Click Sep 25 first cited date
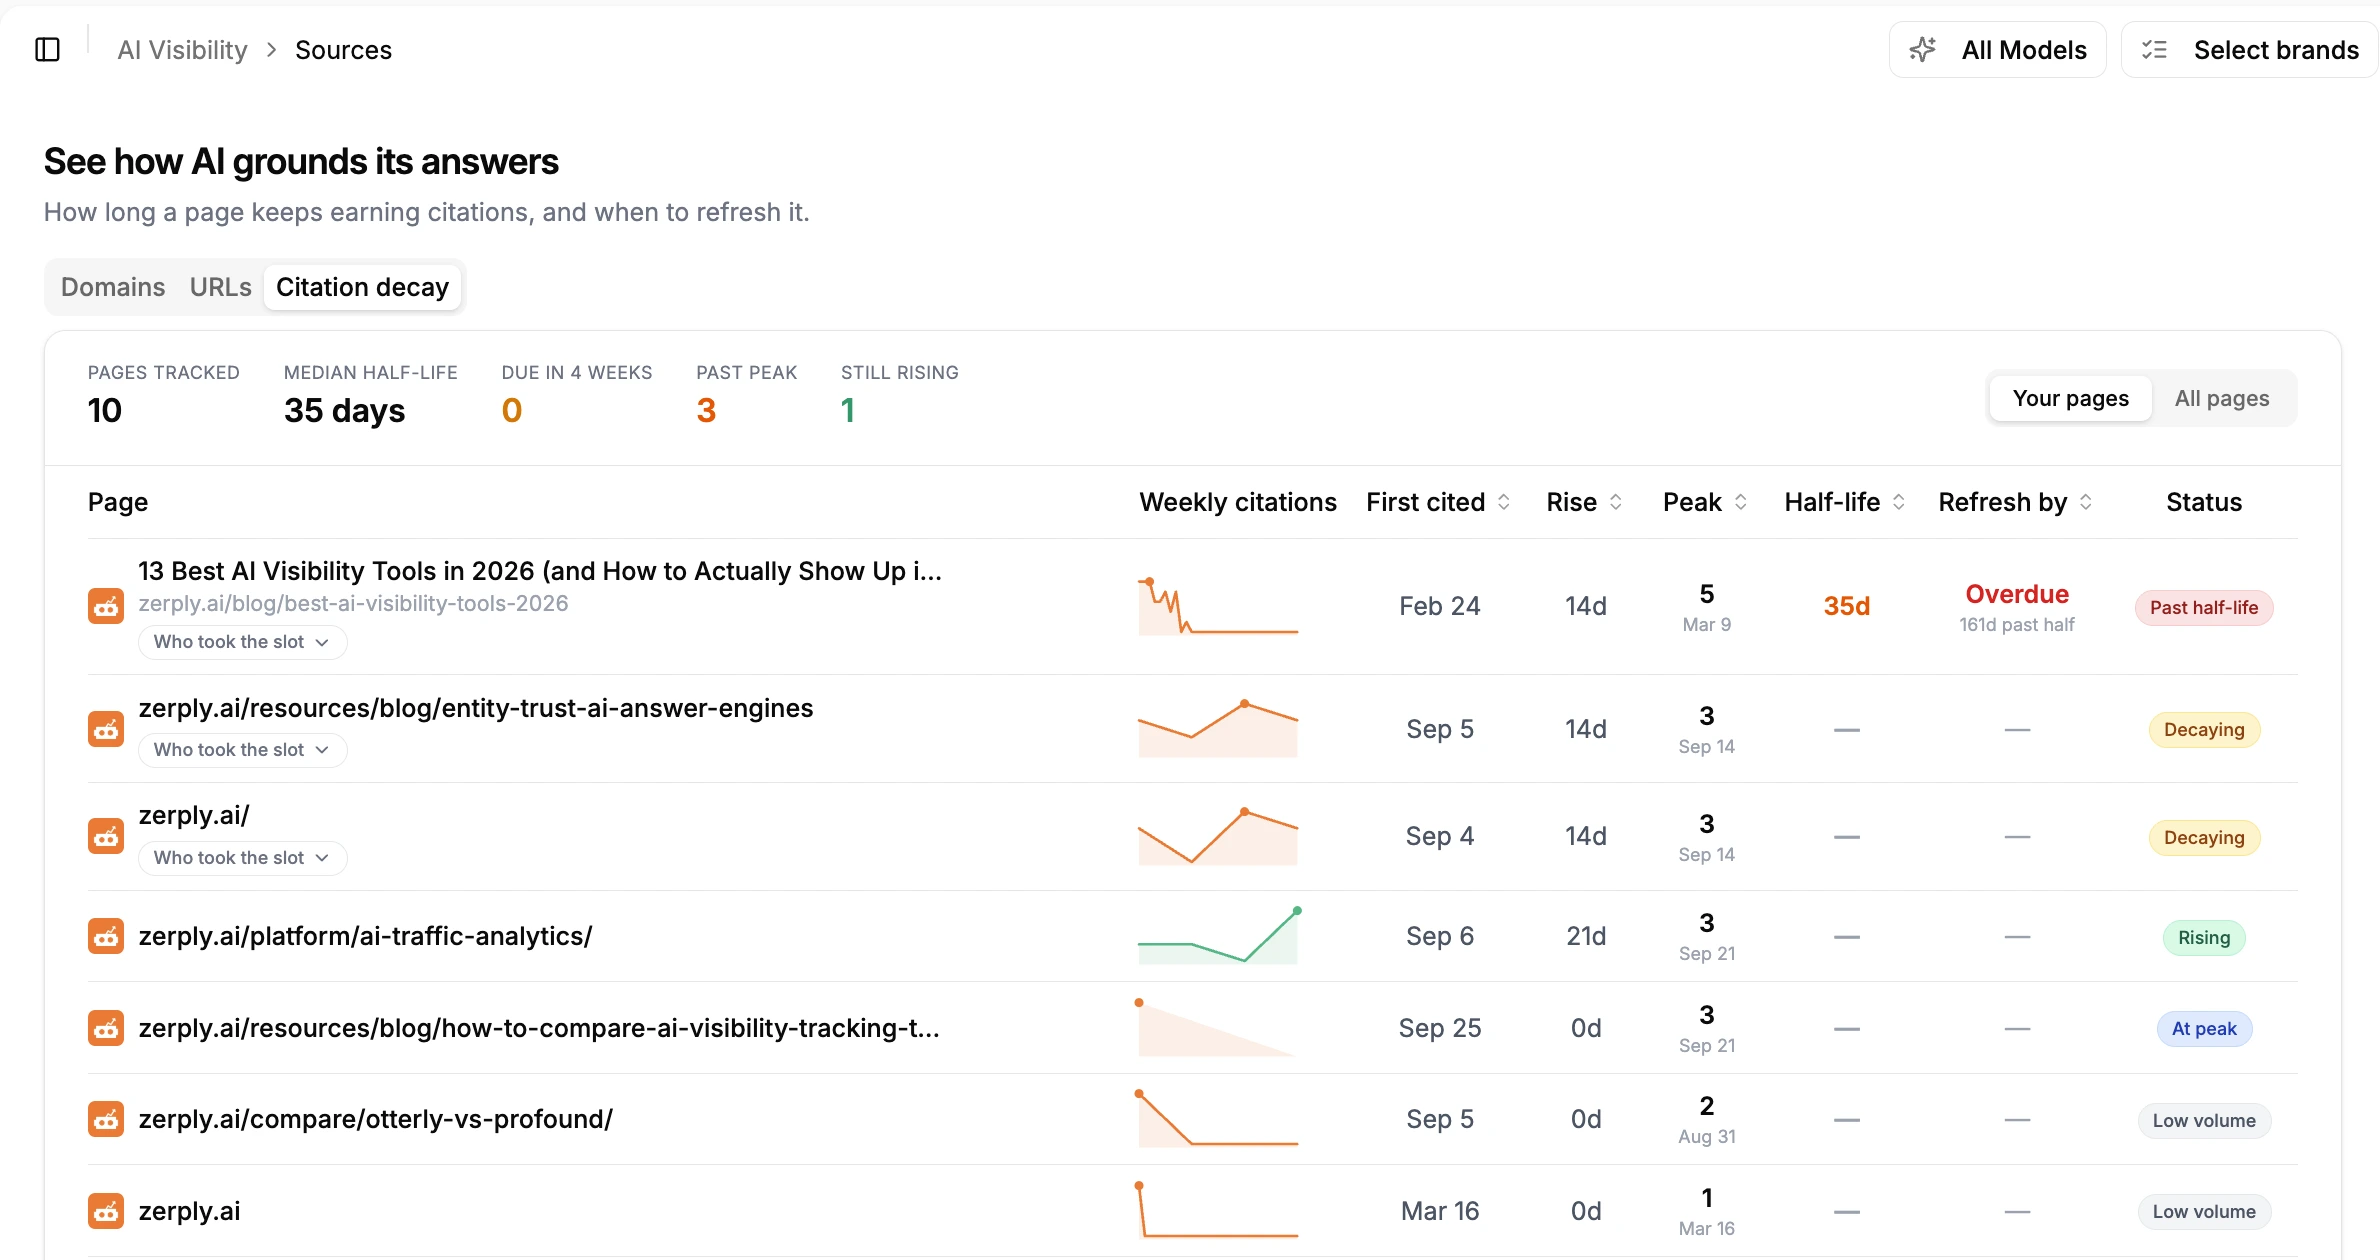 (1439, 1028)
